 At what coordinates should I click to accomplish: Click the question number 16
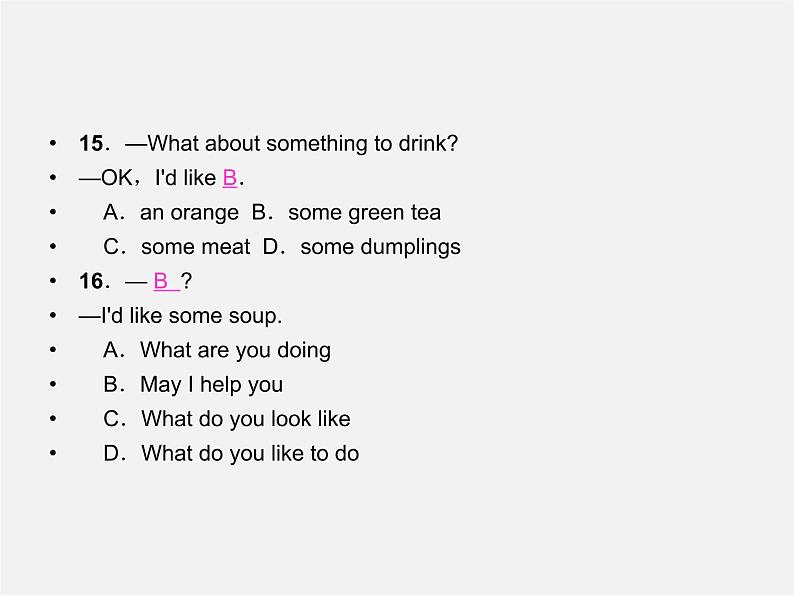point(91,282)
